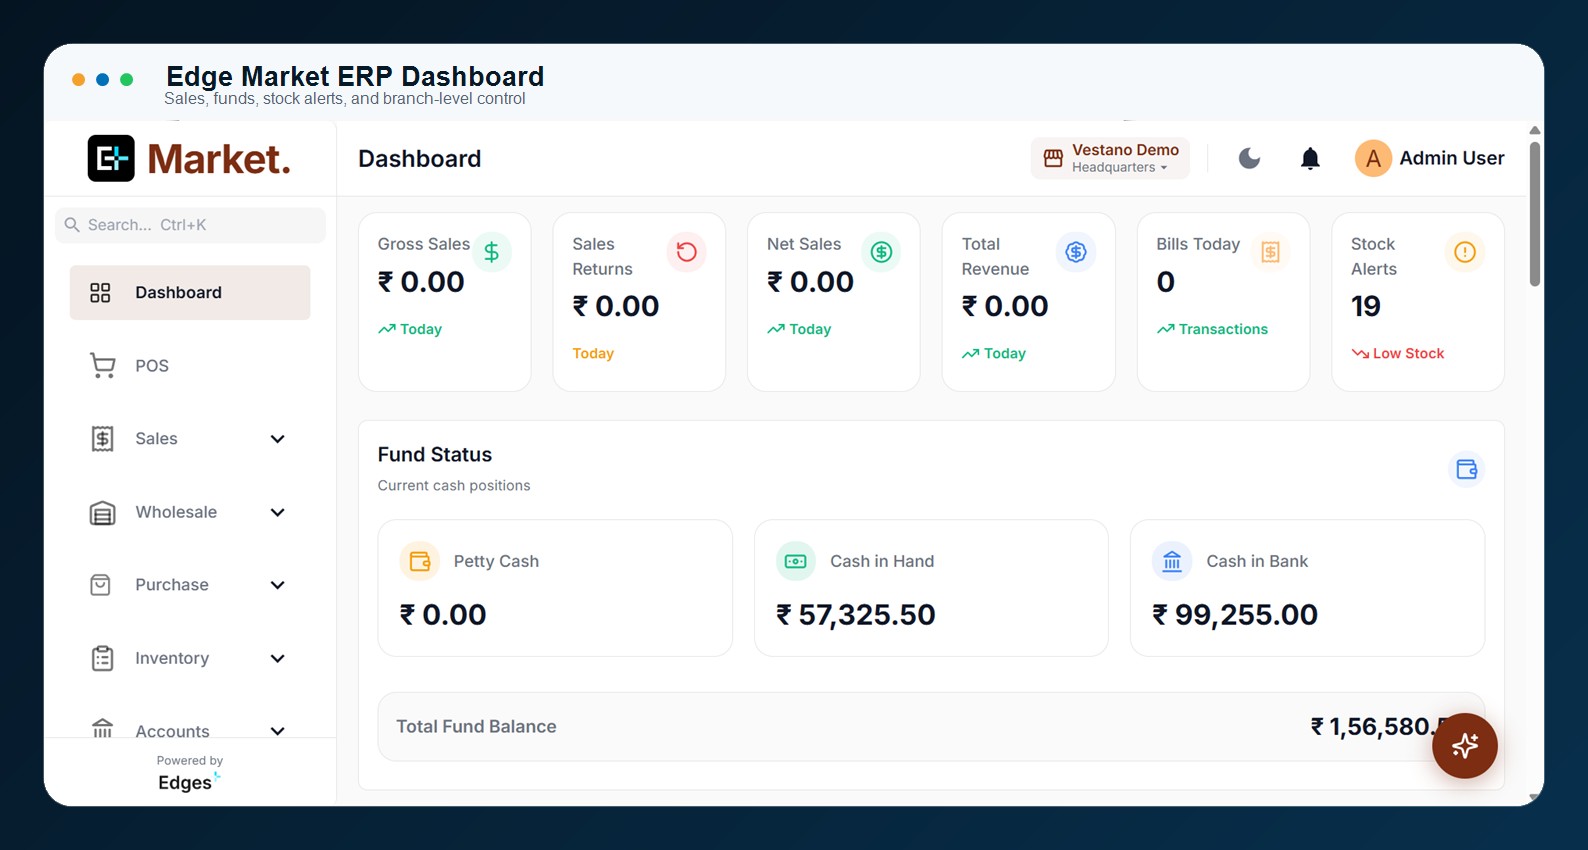
Task: Click the Fund Status heading
Action: pos(435,455)
